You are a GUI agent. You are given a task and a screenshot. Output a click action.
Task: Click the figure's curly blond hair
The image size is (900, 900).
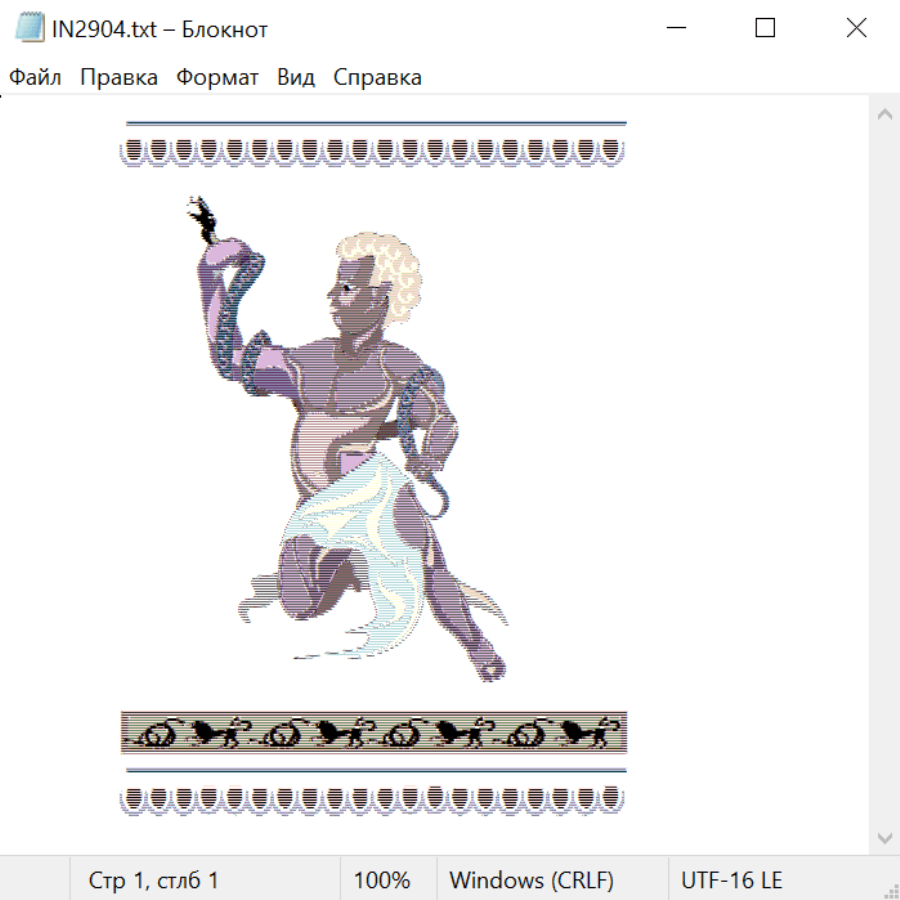(x=385, y=270)
